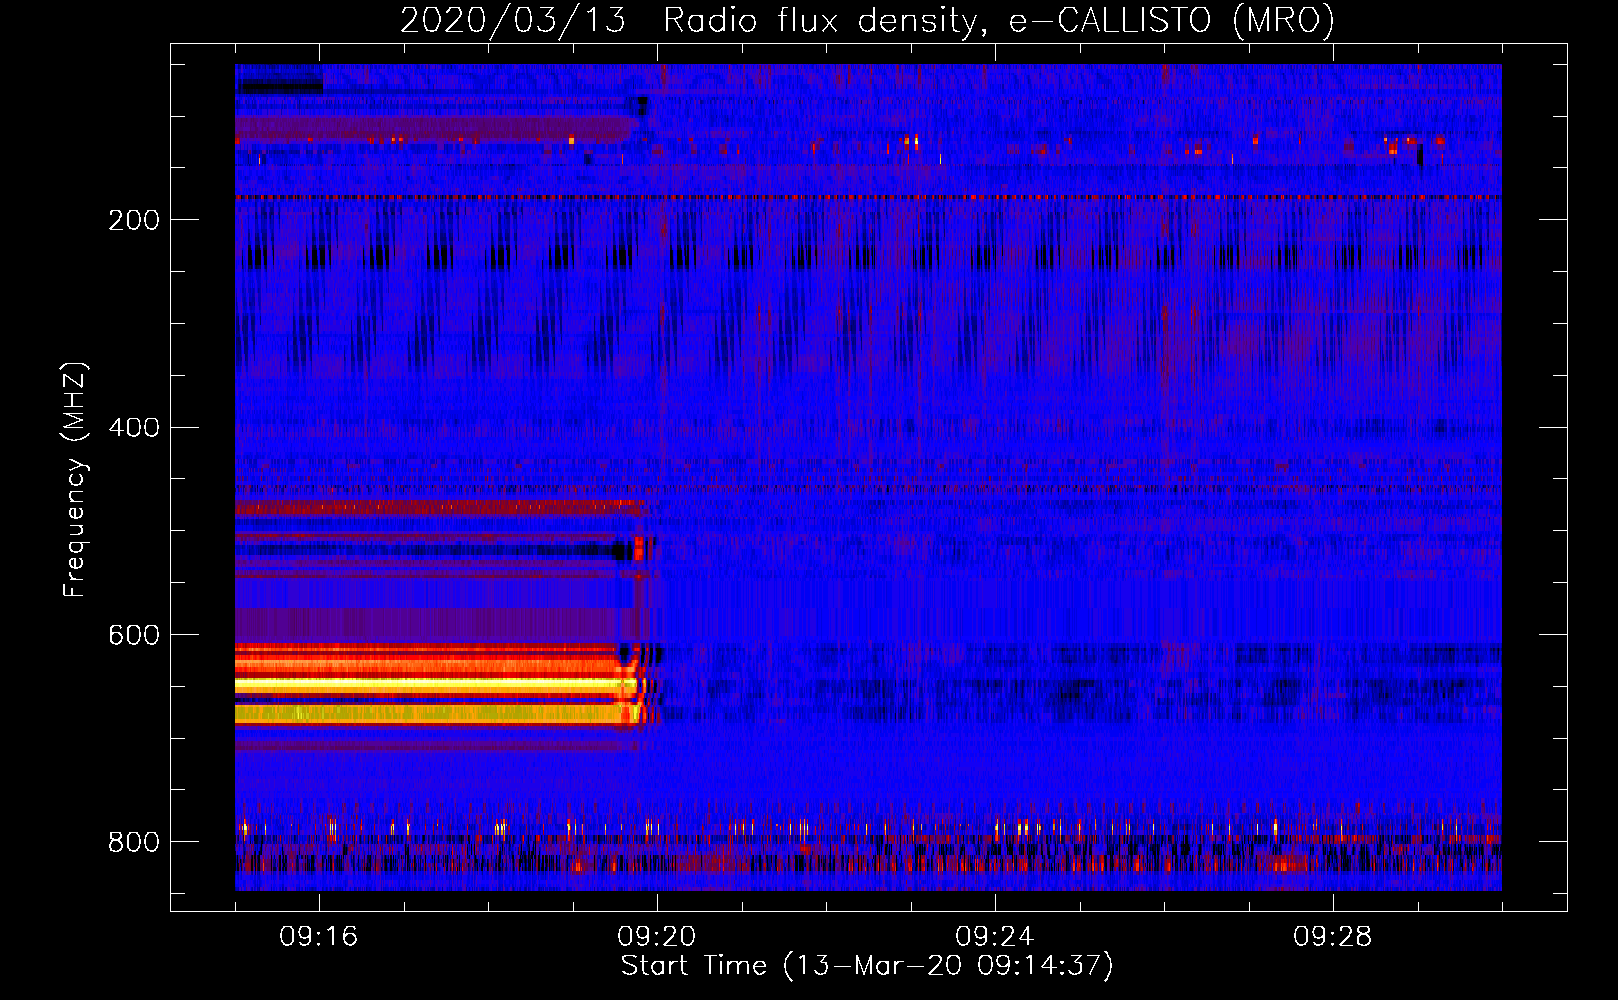Screen dimensions: 1618x1000
Task: Click the 09:16 time tick label
Action: pyautogui.click(x=319, y=937)
